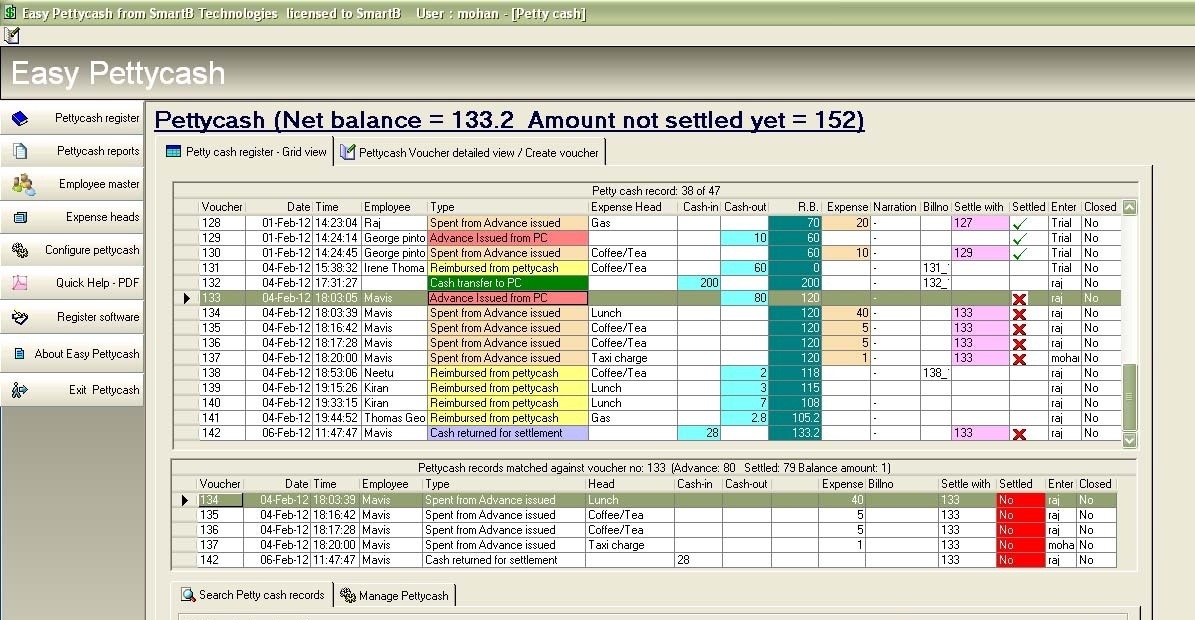Click the voucher icon on detailed view tab
This screenshot has width=1195, height=620.
(x=348, y=152)
